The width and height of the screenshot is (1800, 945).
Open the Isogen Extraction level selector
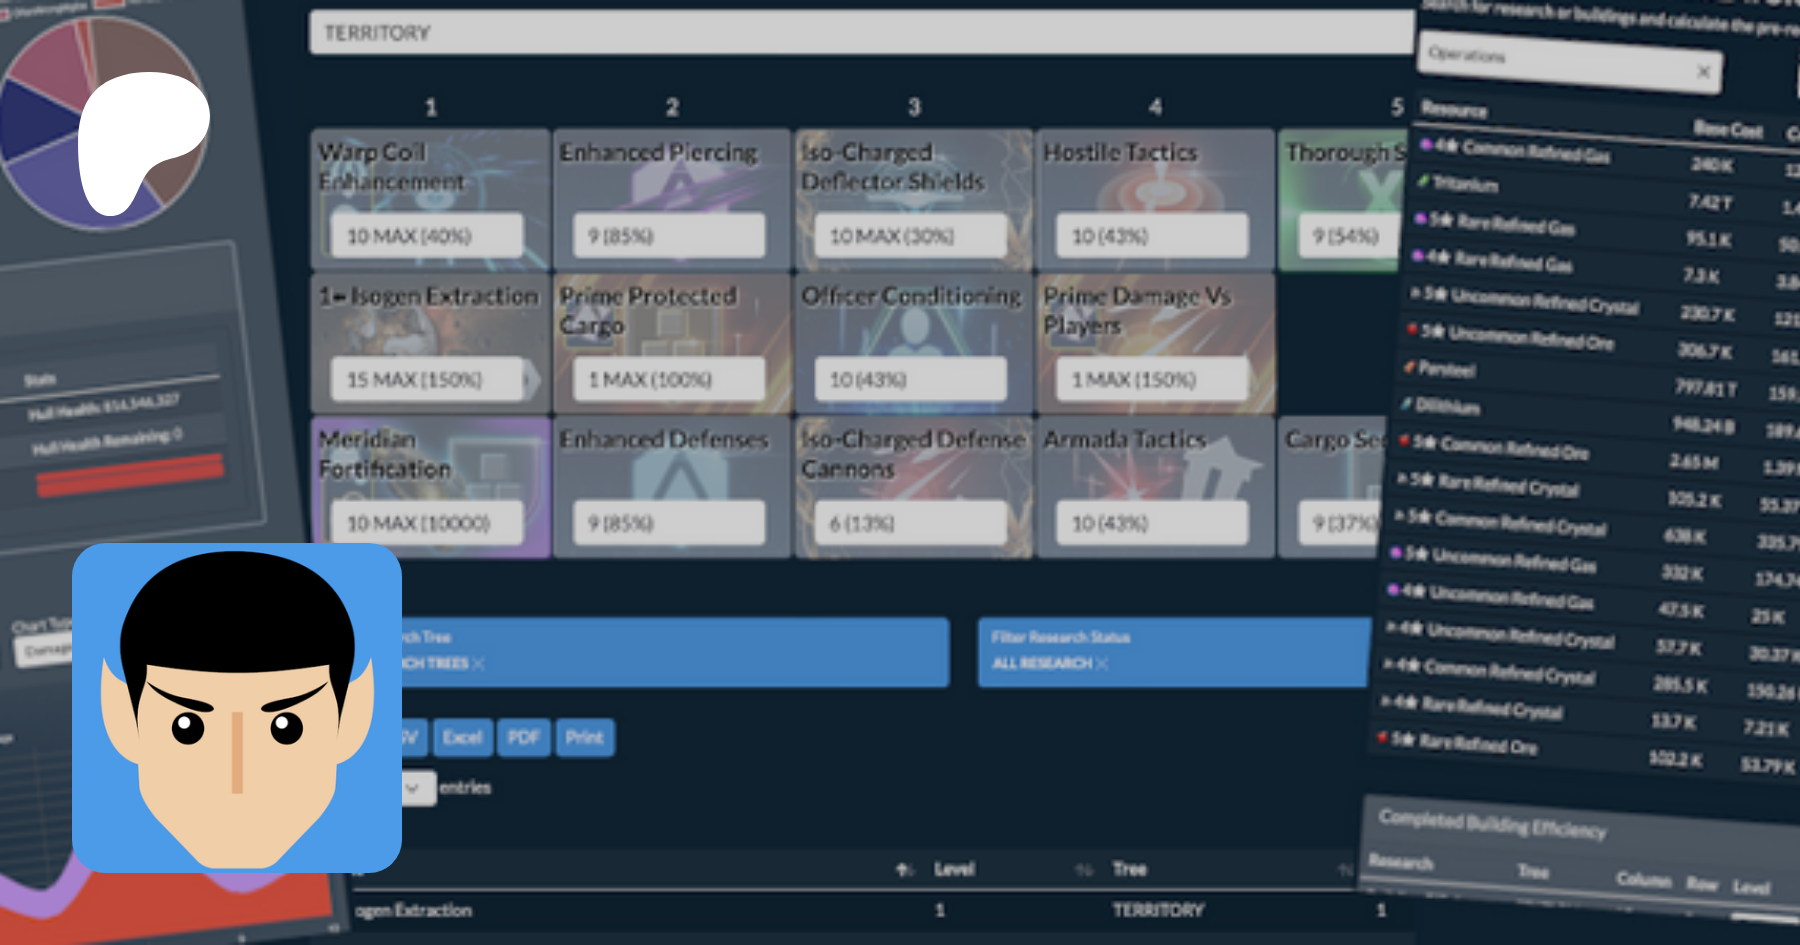427,380
